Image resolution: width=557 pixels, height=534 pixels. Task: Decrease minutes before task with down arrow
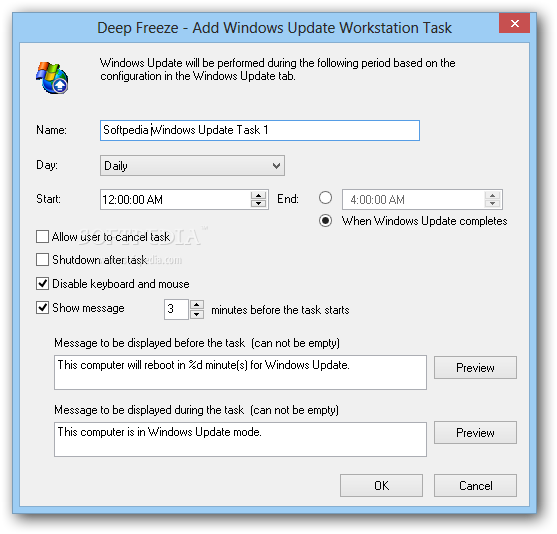pos(197,314)
